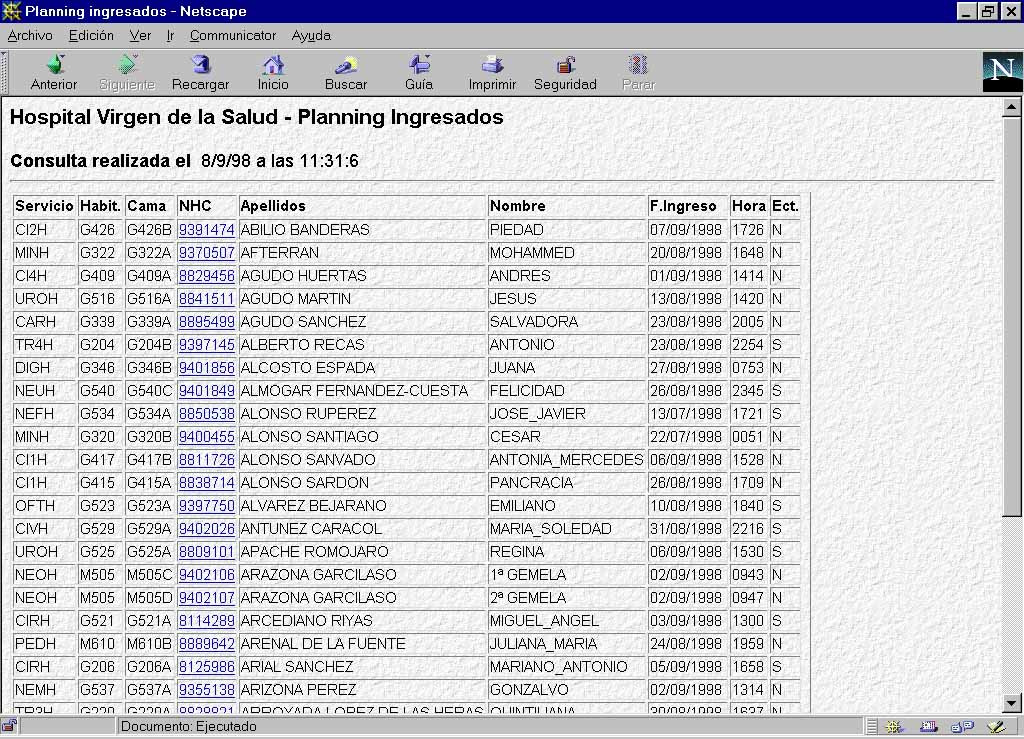Click the toolbar collapse grip handle

pos(5,72)
